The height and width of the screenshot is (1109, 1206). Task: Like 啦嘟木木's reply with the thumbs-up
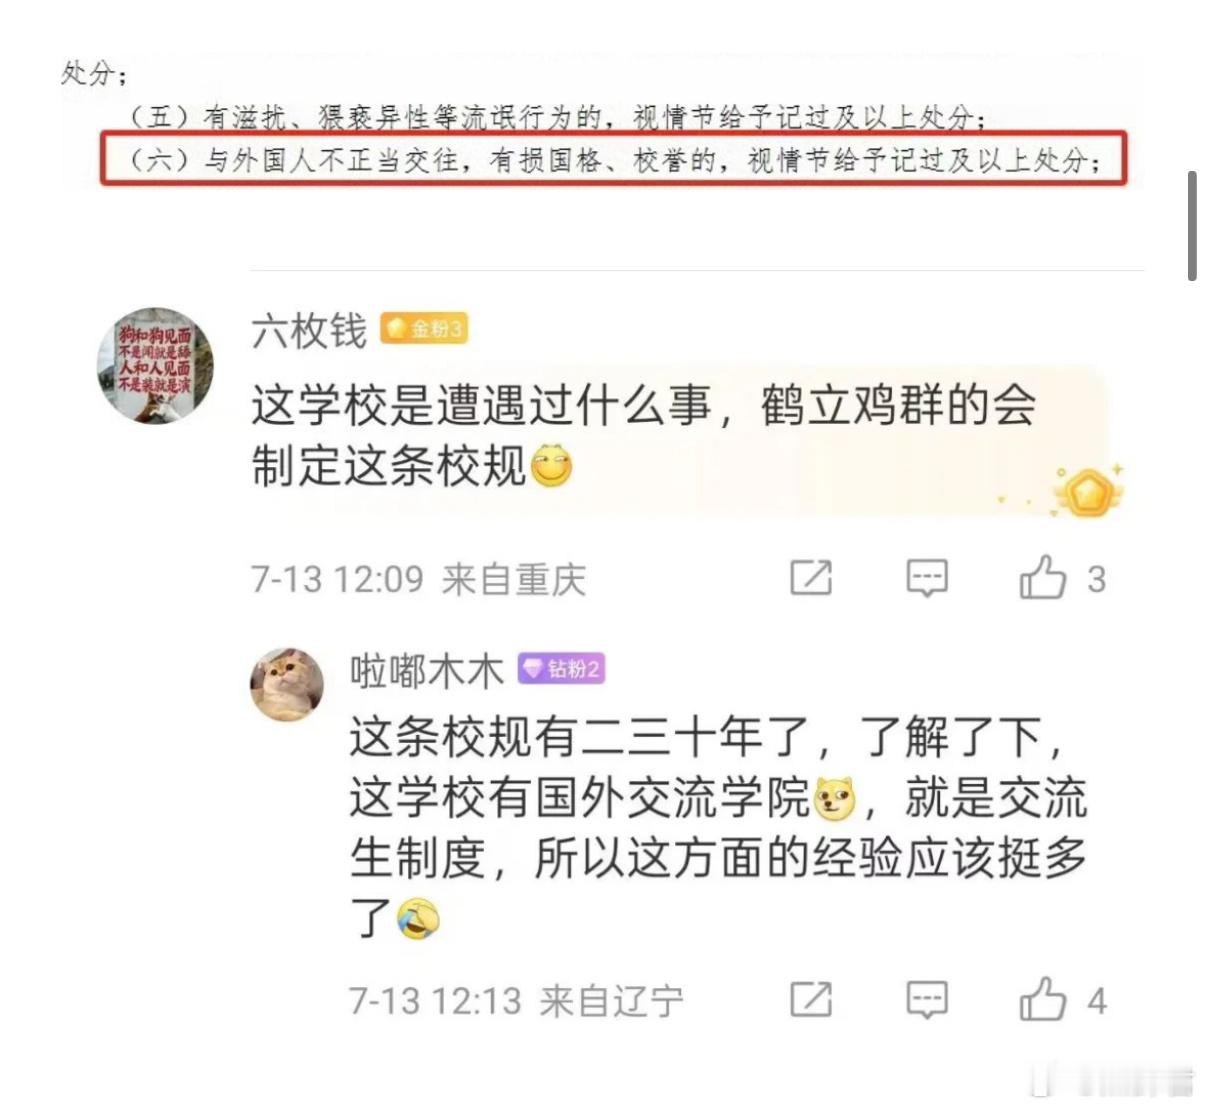coord(1043,998)
